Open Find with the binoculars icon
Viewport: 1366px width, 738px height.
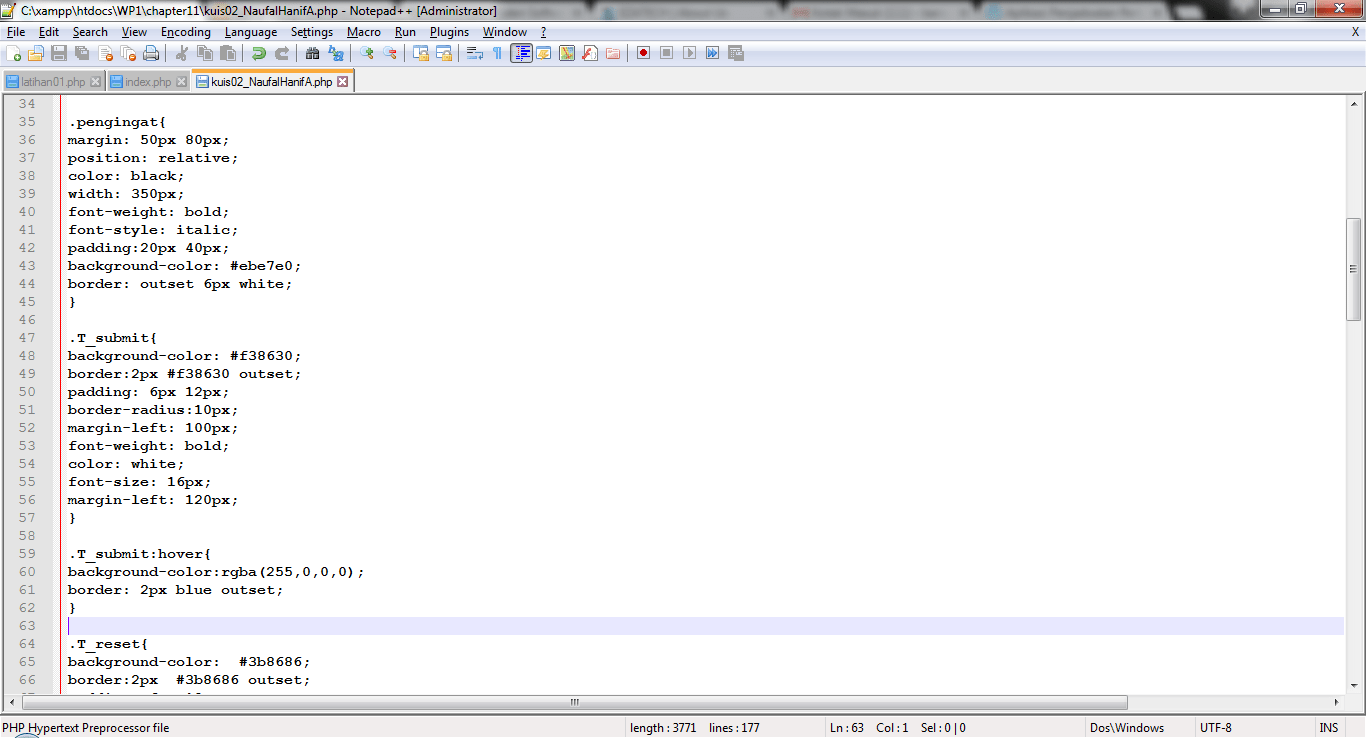(313, 53)
